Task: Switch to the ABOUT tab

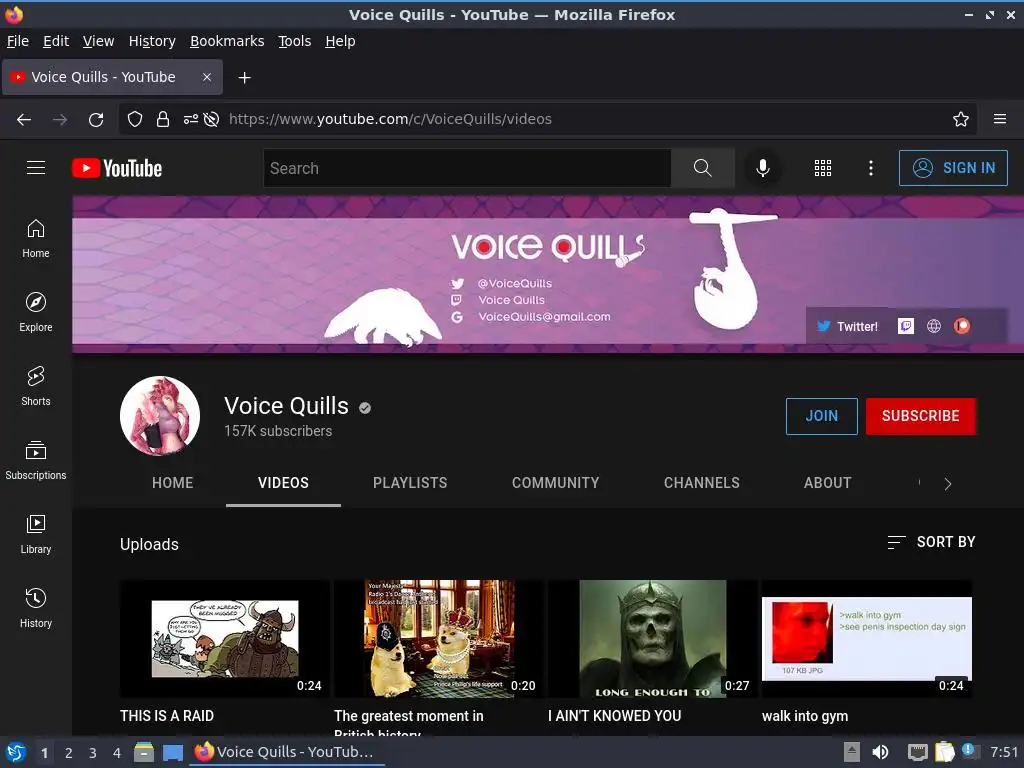Action: (x=827, y=483)
